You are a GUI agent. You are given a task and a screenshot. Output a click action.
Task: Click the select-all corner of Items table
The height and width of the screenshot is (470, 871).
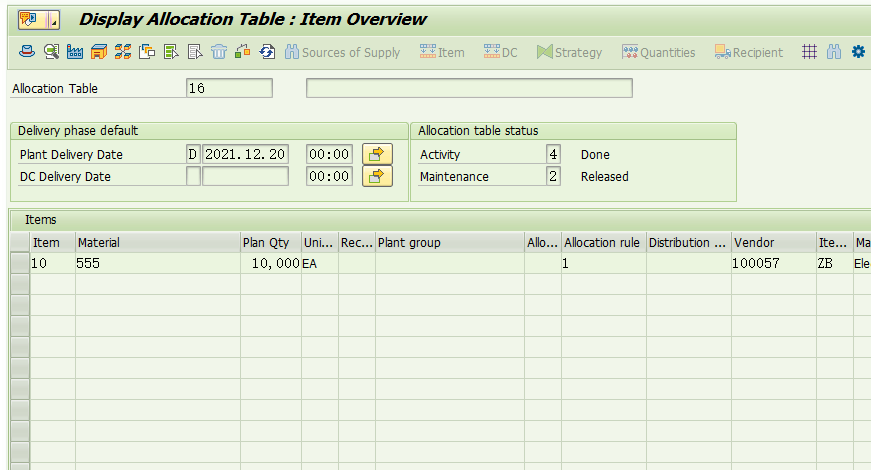click(20, 242)
